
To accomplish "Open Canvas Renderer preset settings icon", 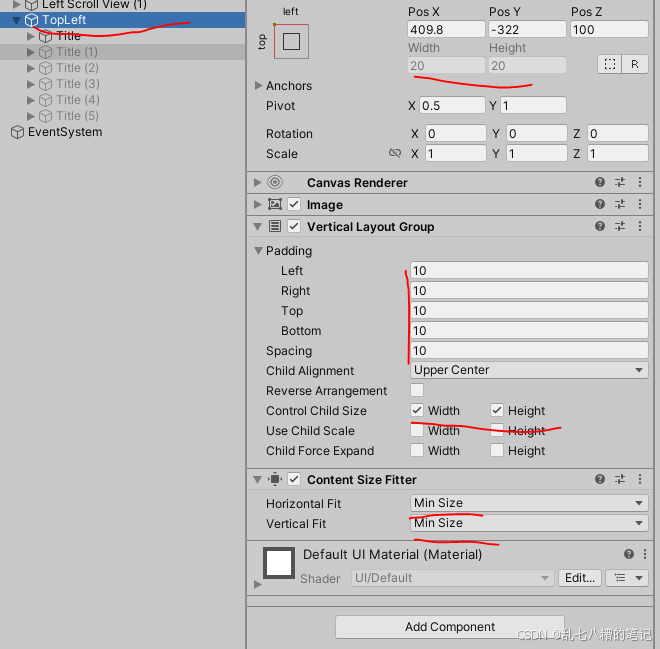I will point(620,182).
